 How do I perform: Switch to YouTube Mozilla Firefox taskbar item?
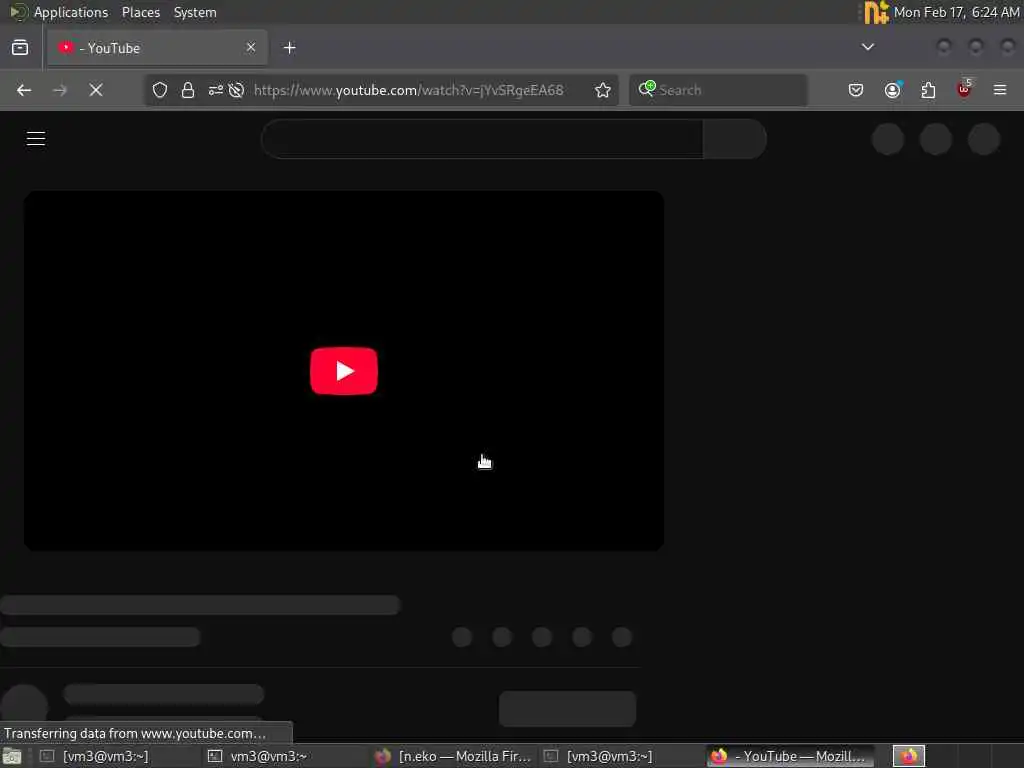pos(790,756)
